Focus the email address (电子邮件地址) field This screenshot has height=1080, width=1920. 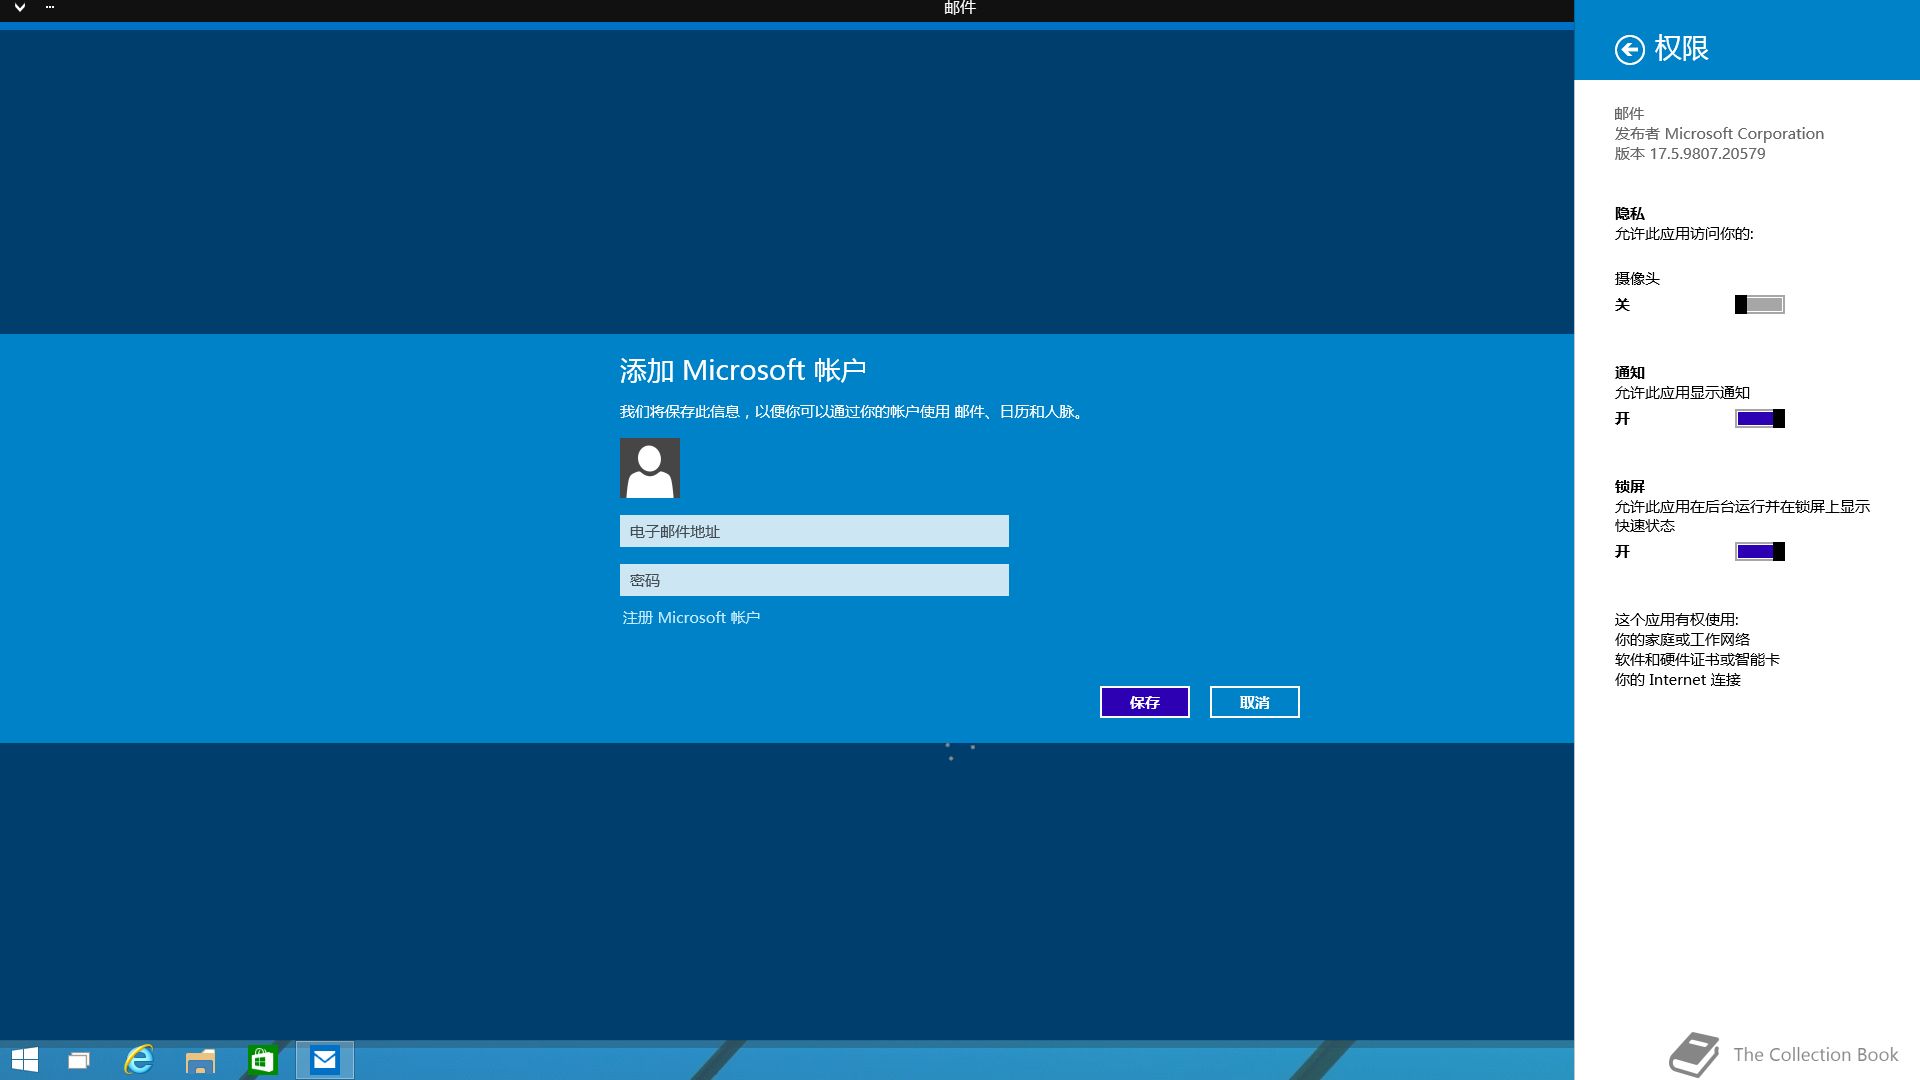pos(814,531)
